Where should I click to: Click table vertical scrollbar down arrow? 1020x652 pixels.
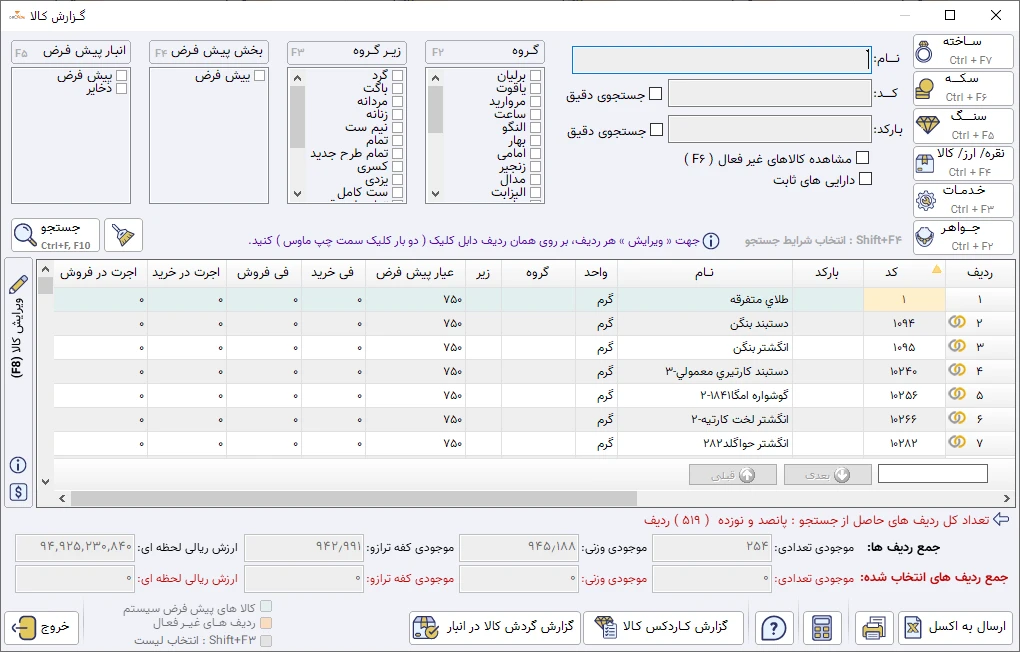45,482
